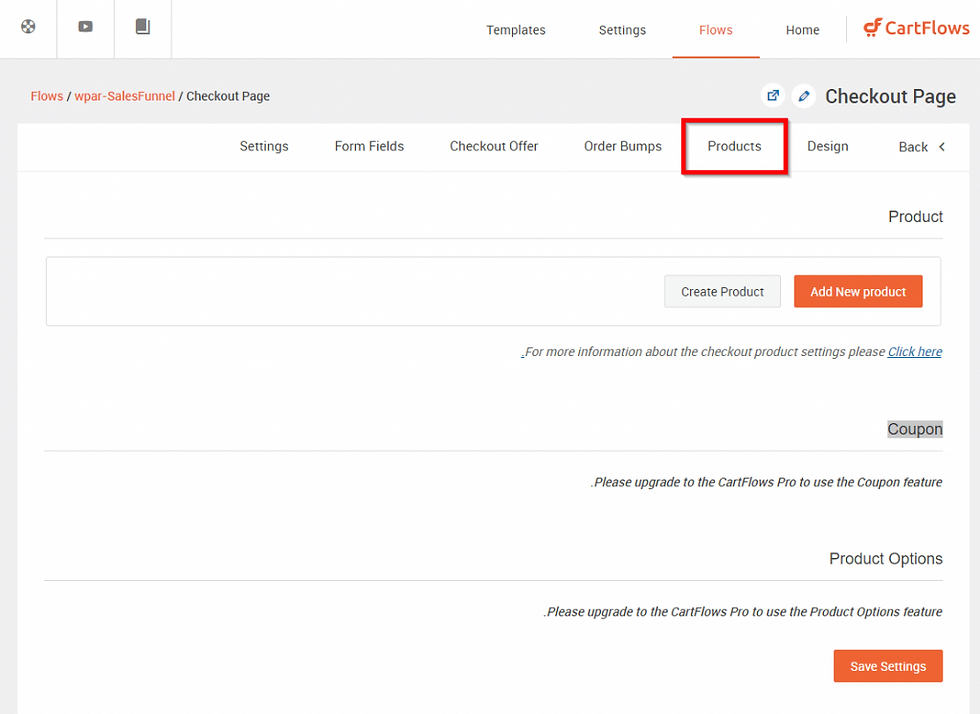Click the Coupon feature upgrade notice

(766, 482)
